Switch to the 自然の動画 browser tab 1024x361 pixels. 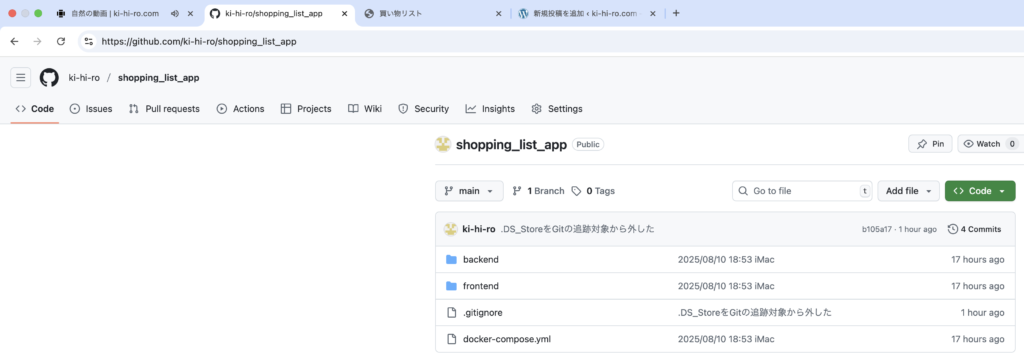coord(114,13)
